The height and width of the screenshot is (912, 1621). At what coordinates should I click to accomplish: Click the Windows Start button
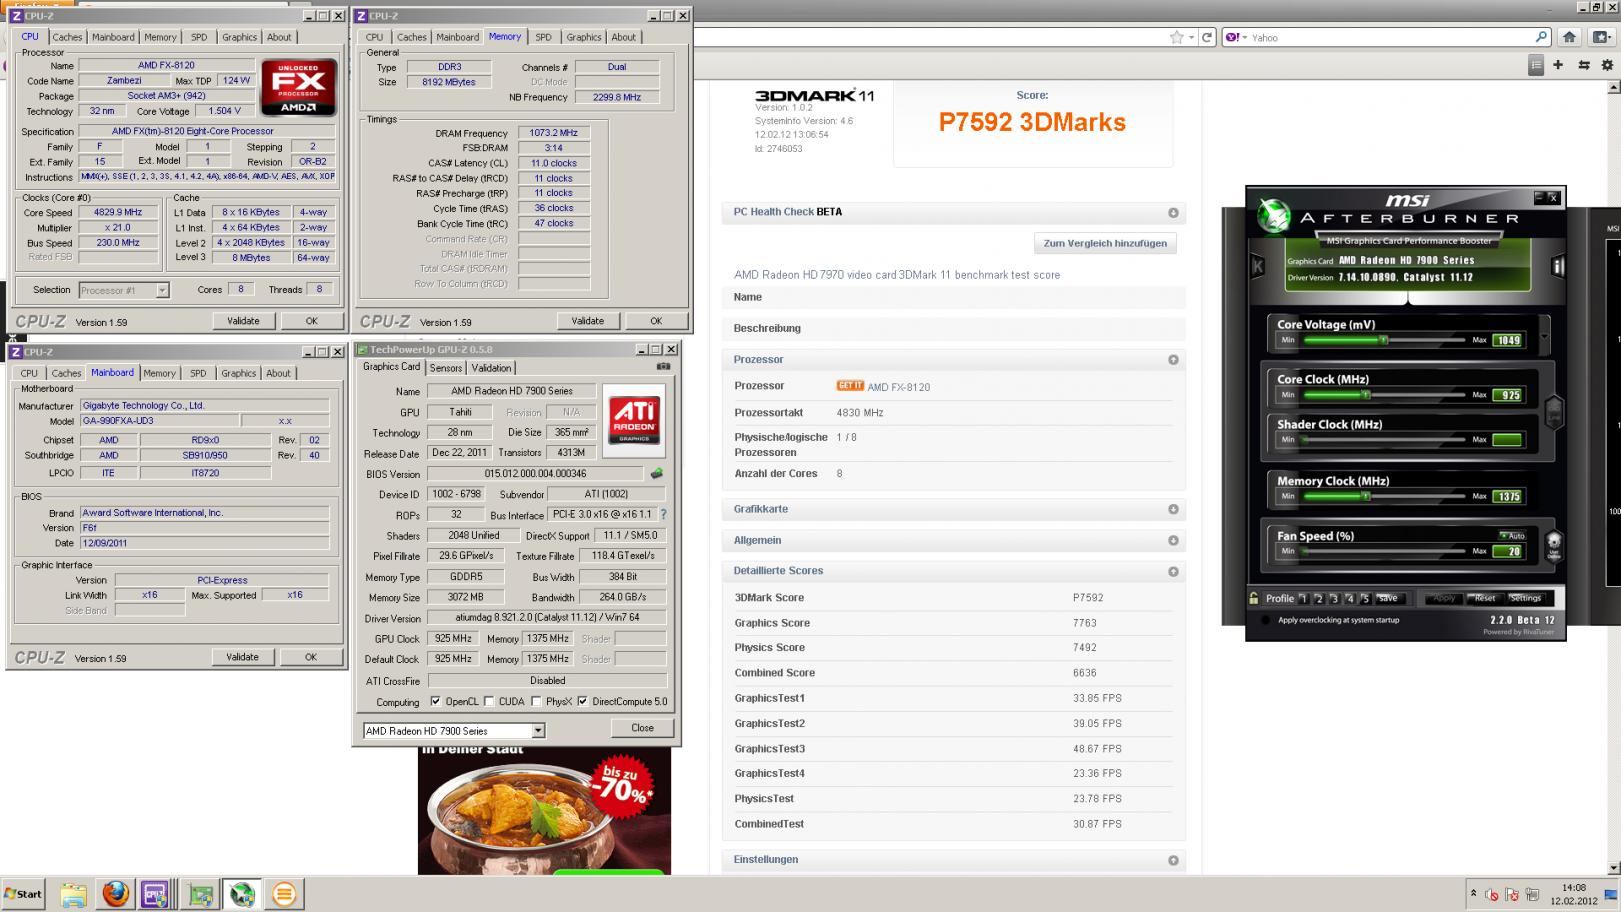(x=23, y=894)
